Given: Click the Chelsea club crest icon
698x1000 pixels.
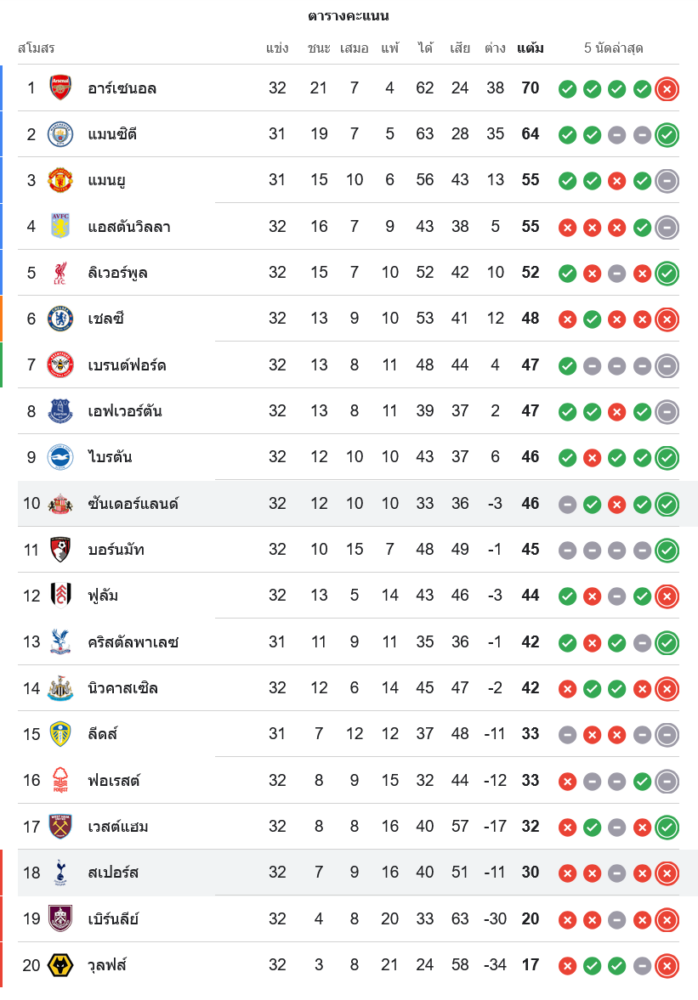Looking at the screenshot, I should [61, 319].
